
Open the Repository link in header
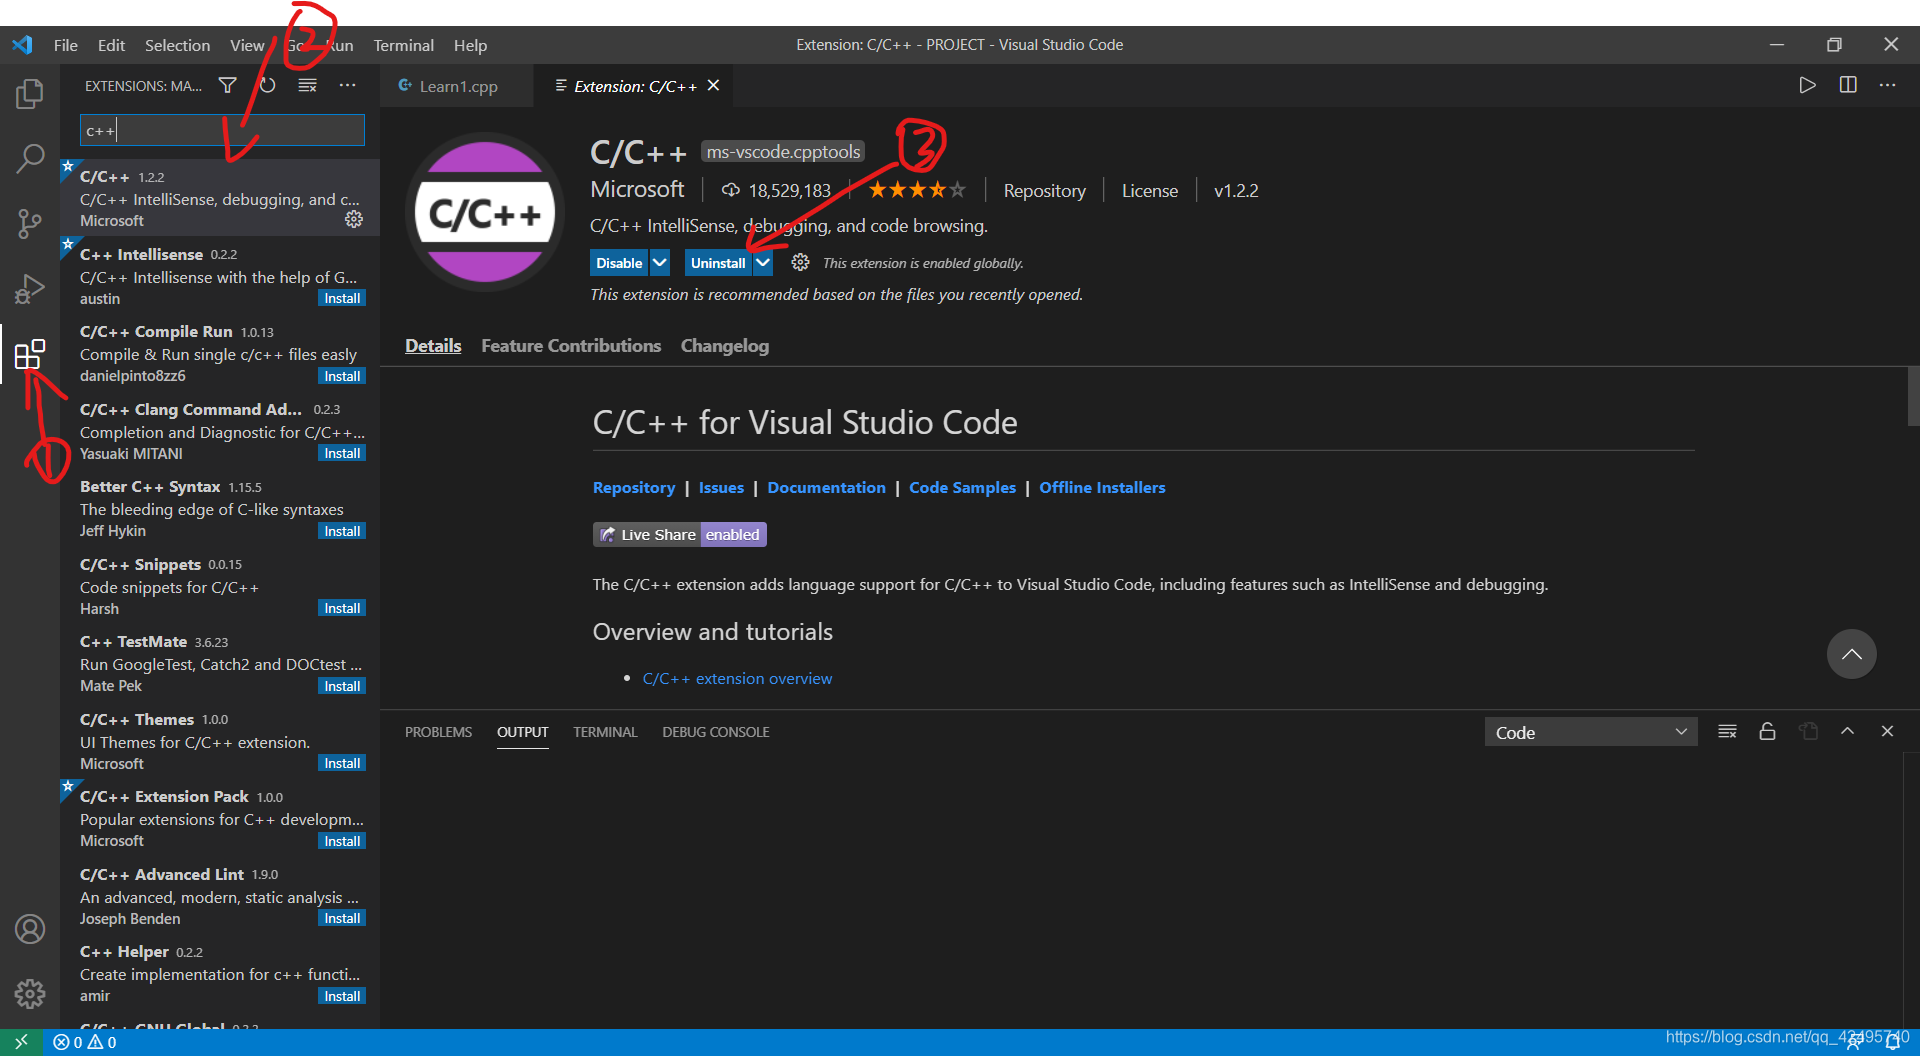pyautogui.click(x=1044, y=190)
